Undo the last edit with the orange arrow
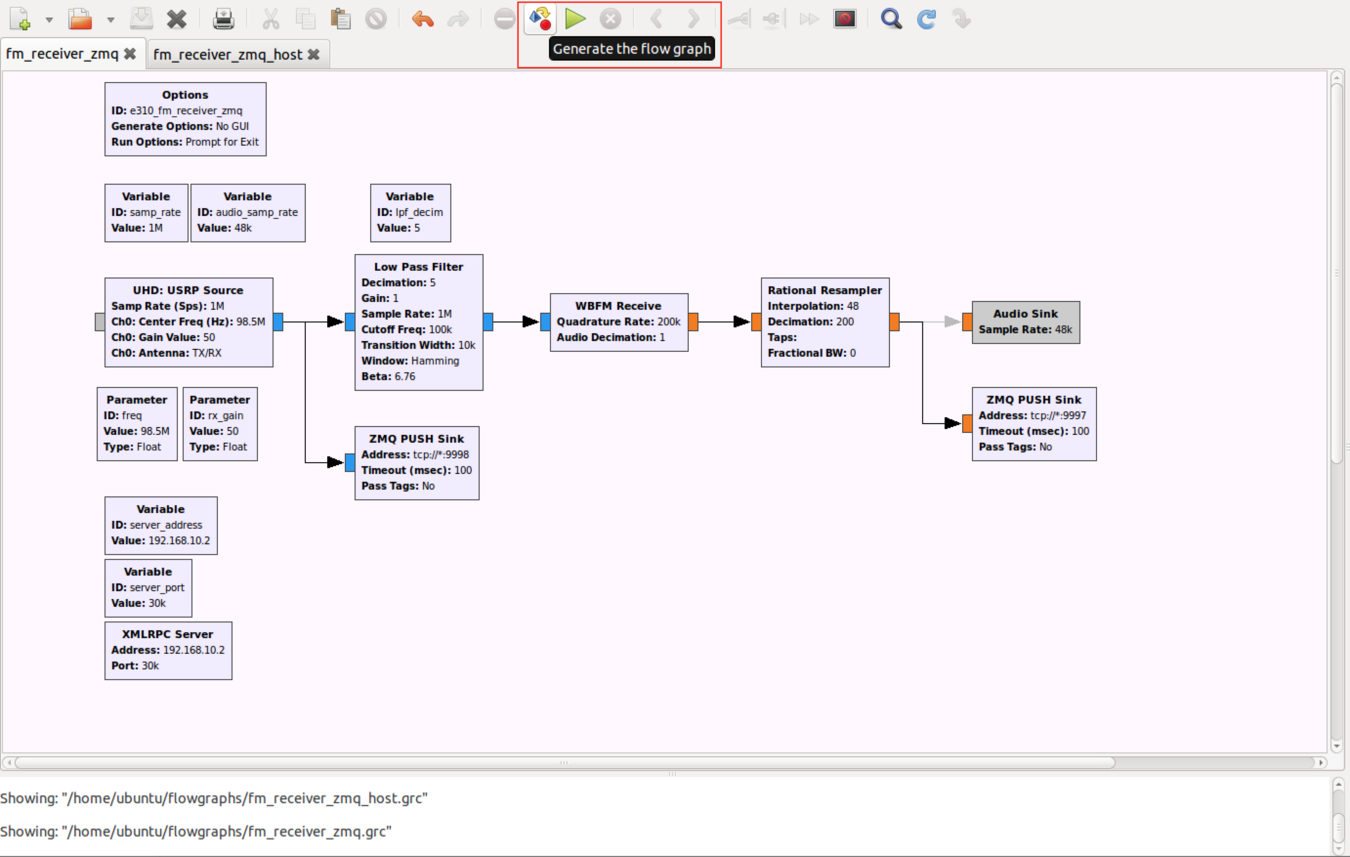Viewport: 1350px width, 857px height. coord(423,19)
